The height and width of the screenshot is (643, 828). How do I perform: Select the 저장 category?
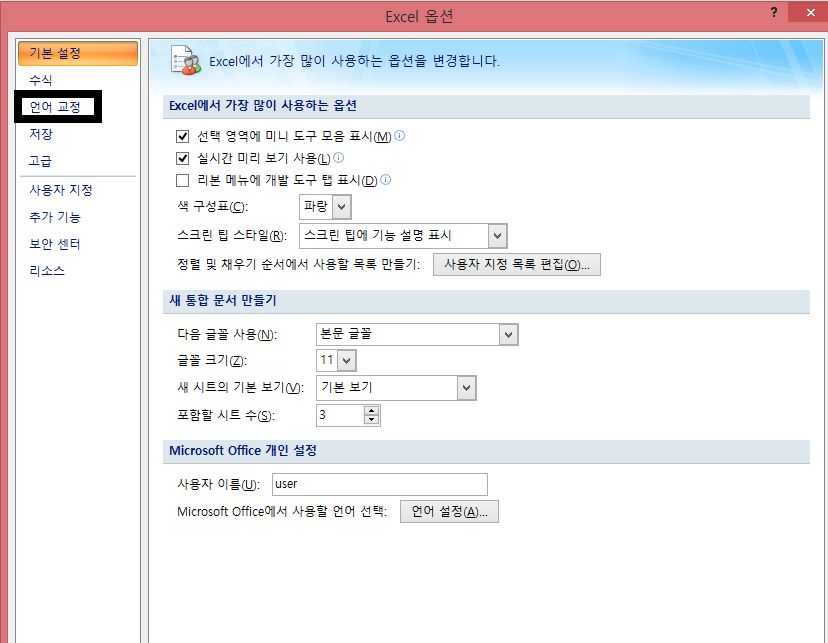tap(41, 134)
